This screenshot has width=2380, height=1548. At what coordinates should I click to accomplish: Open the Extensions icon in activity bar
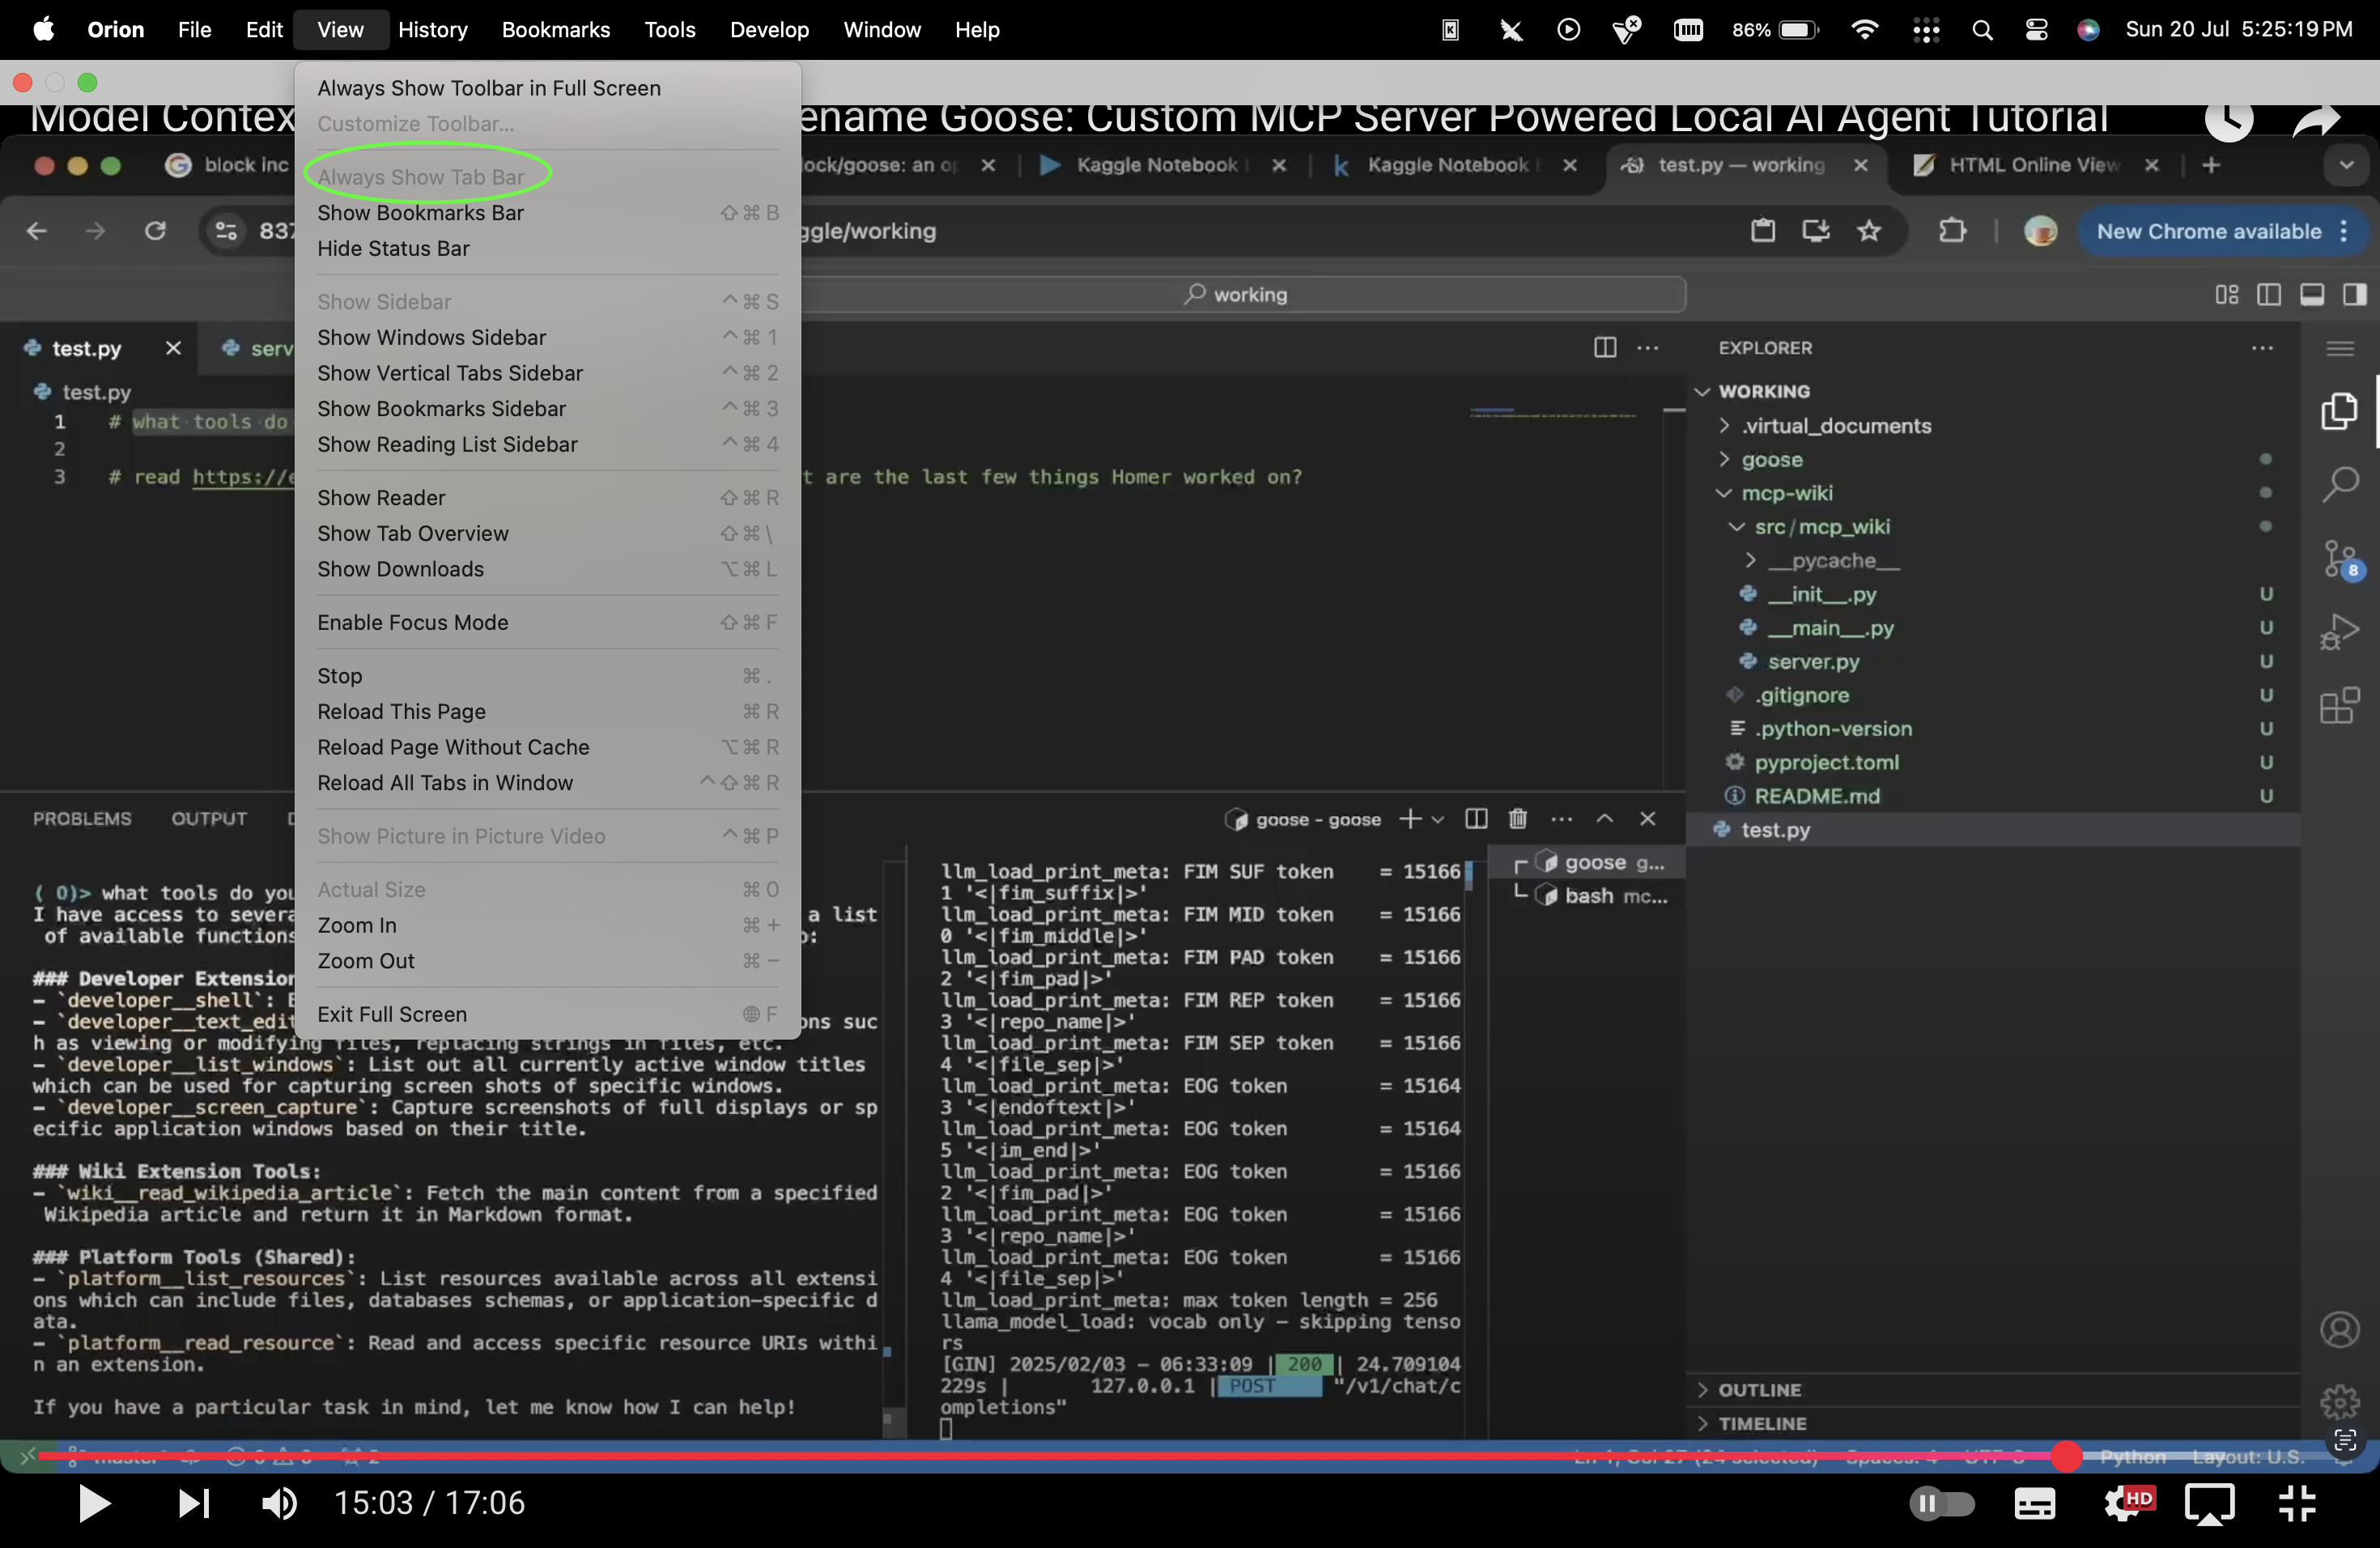[x=2339, y=706]
